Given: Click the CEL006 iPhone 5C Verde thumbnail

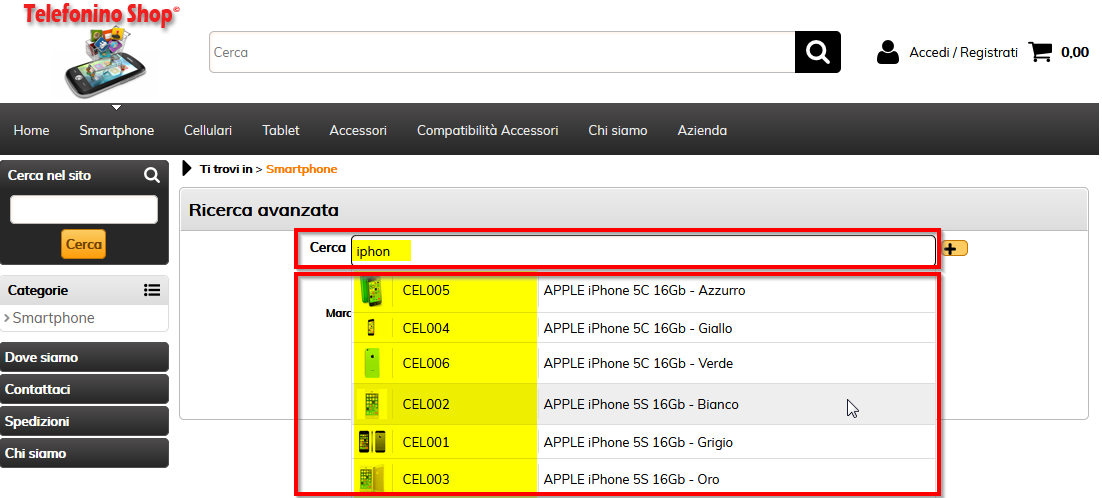Looking at the screenshot, I should point(372,363).
